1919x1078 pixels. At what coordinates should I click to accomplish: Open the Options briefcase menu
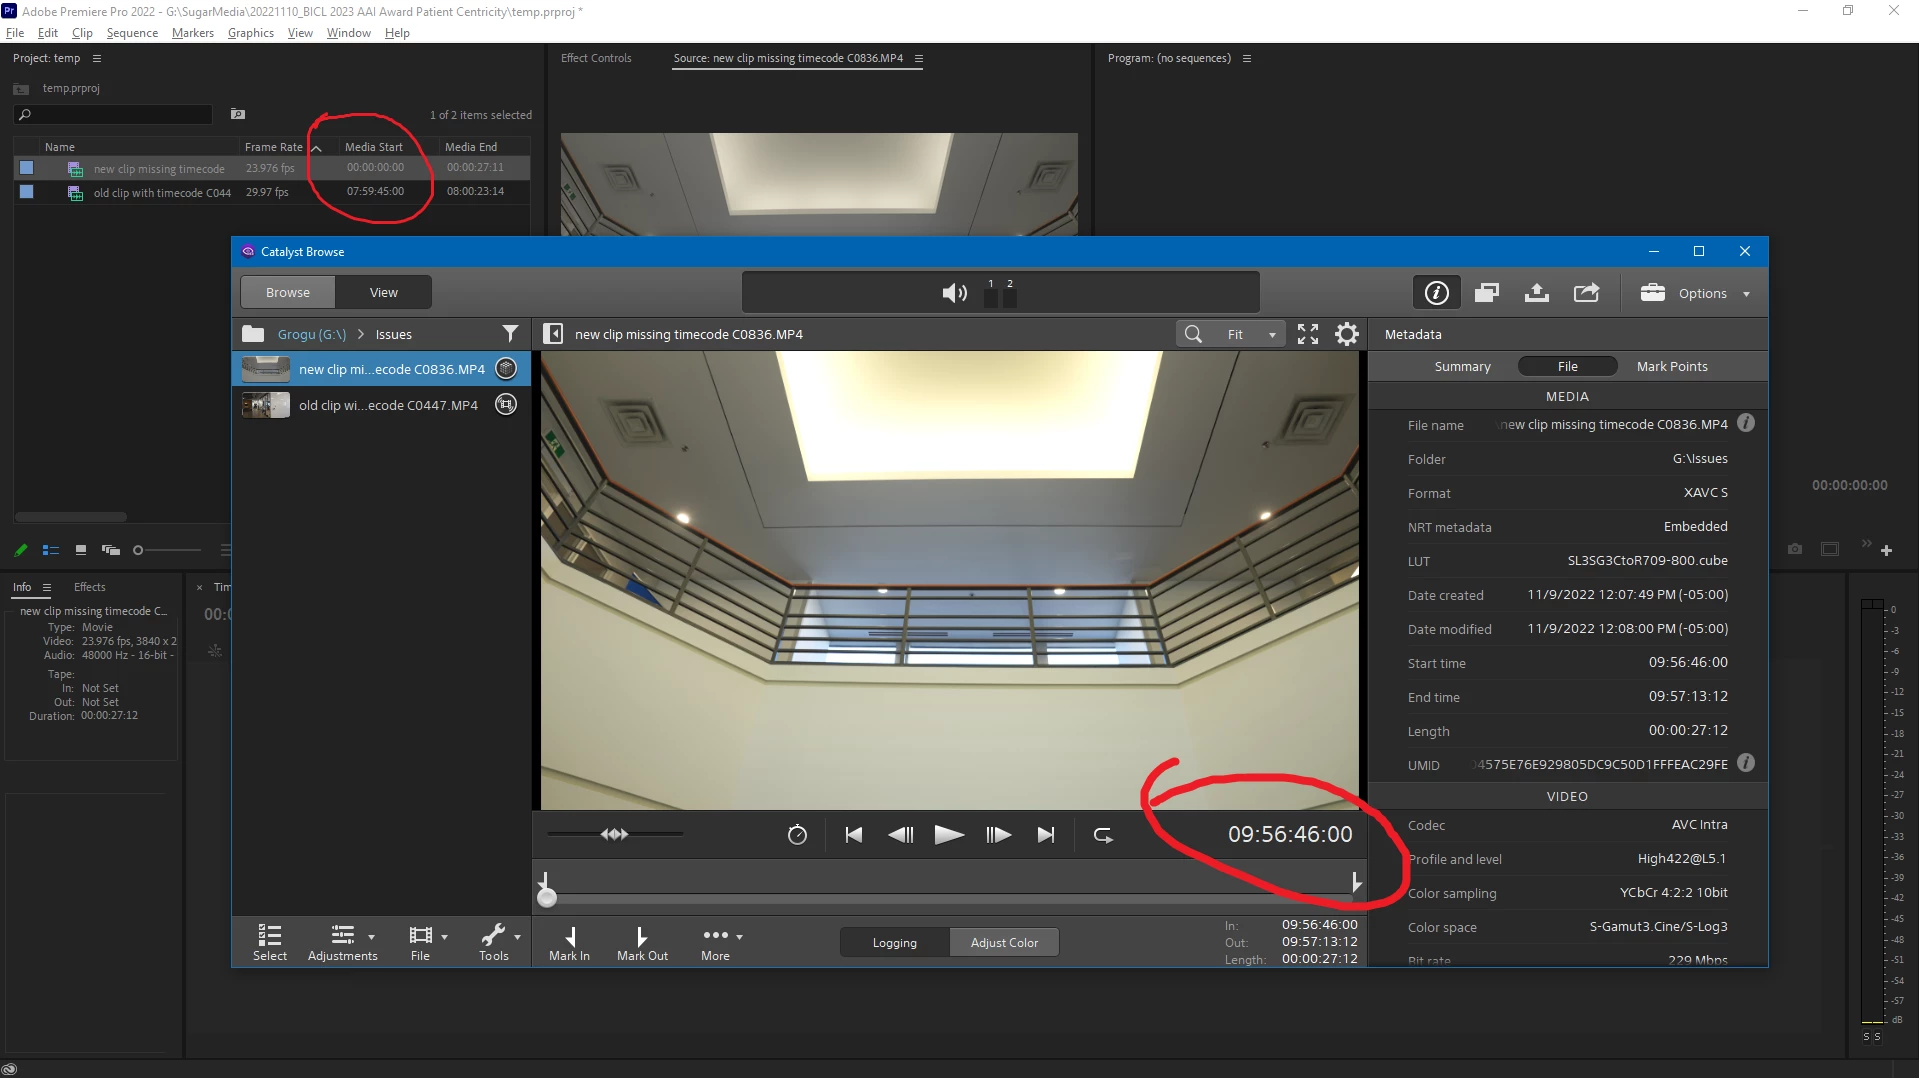point(1695,293)
